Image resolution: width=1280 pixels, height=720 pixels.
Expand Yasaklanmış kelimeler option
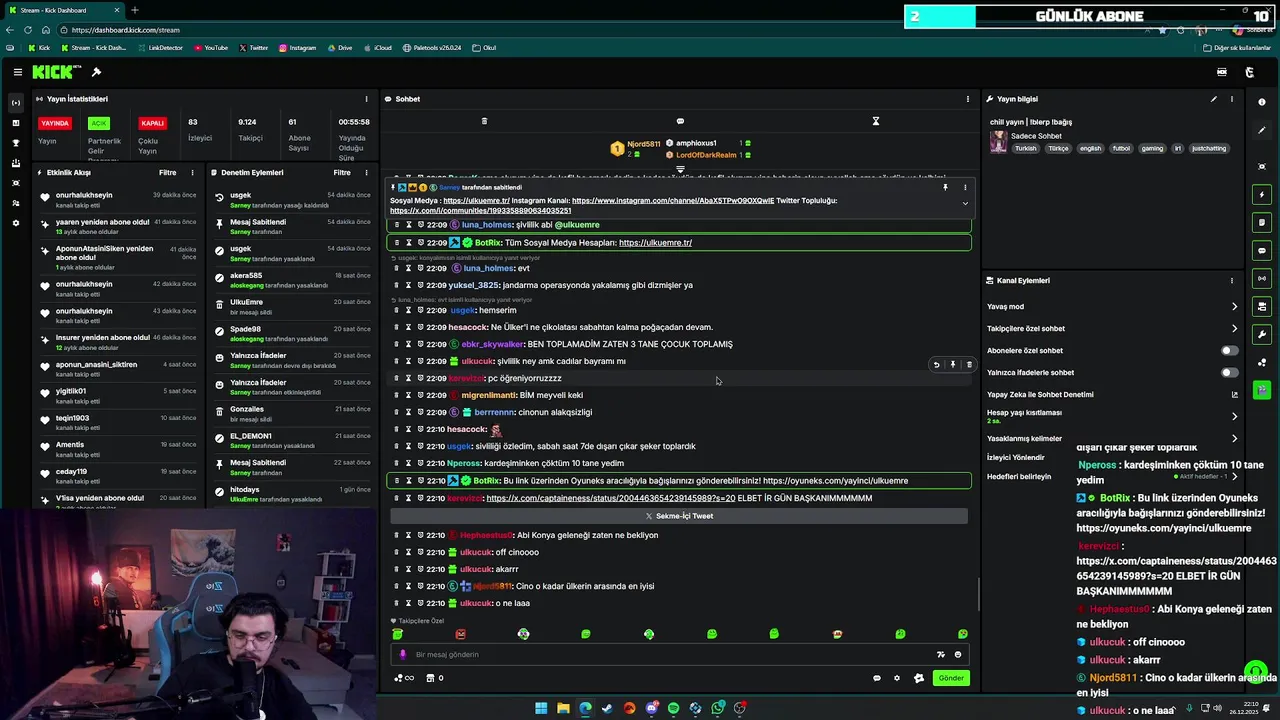pyautogui.click(x=1234, y=438)
